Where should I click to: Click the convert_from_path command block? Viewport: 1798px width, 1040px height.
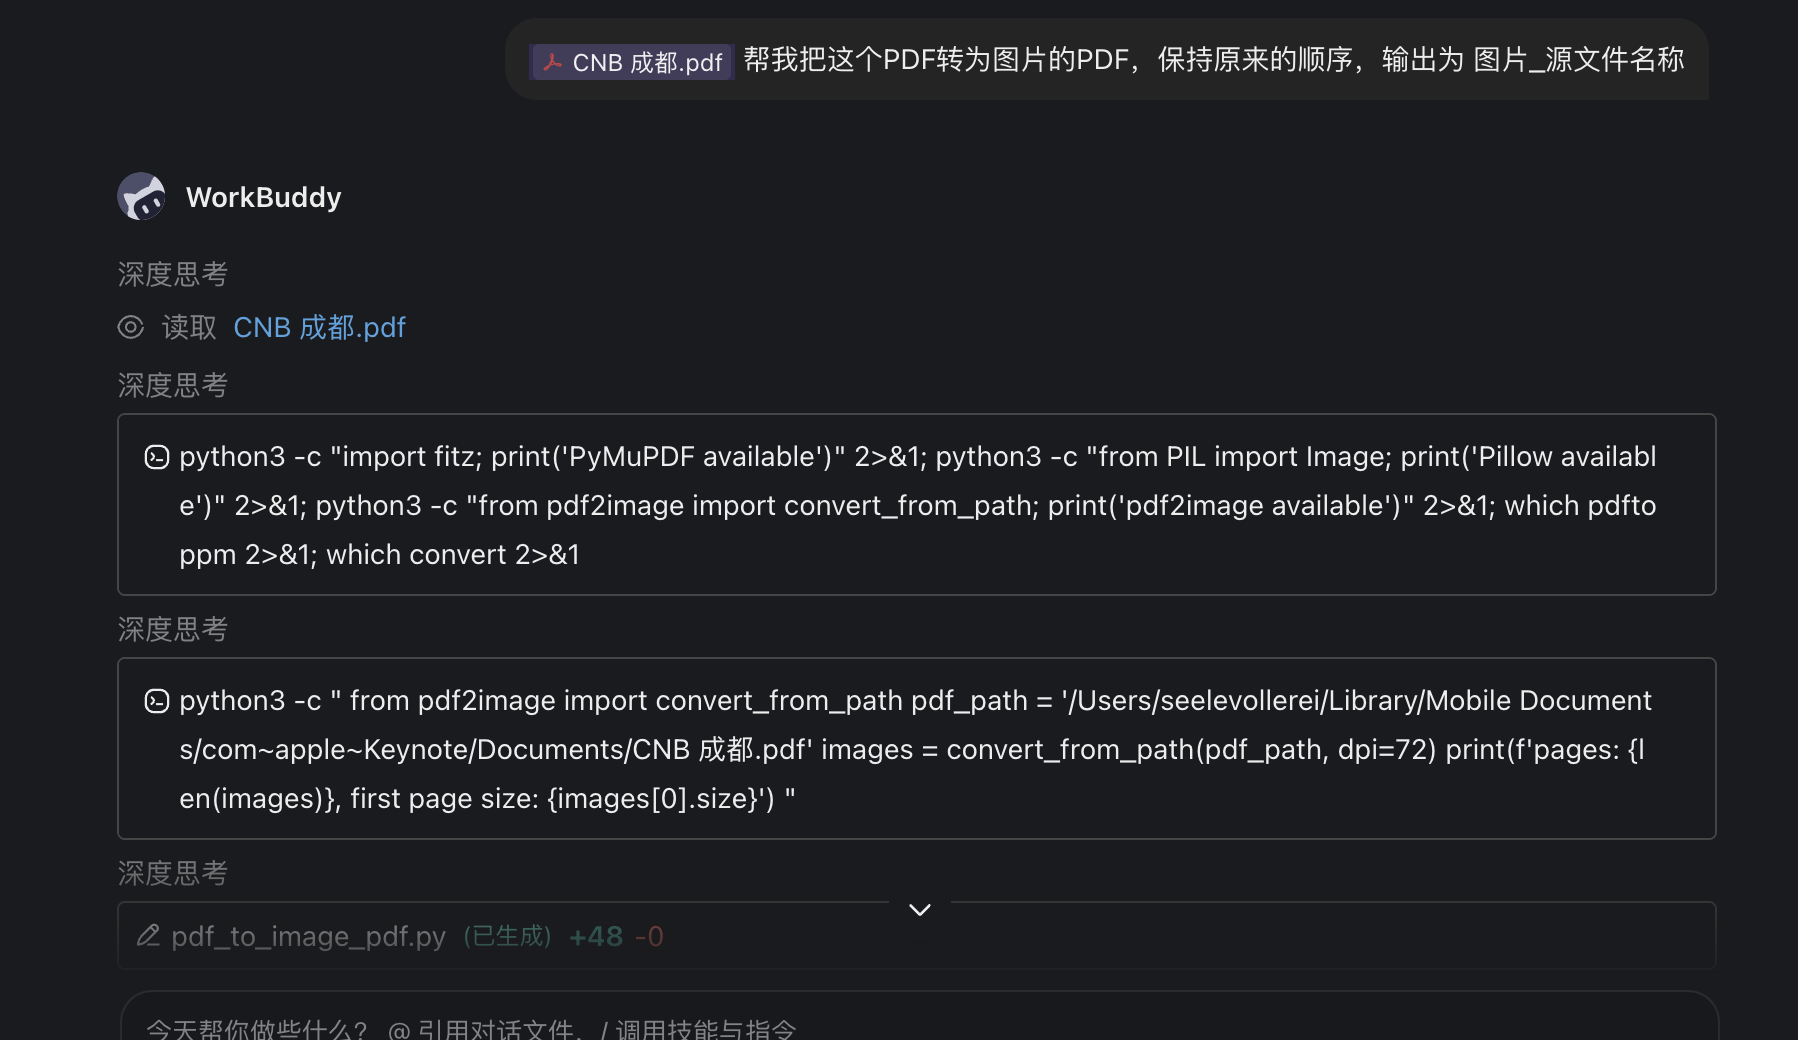pyautogui.click(x=917, y=749)
